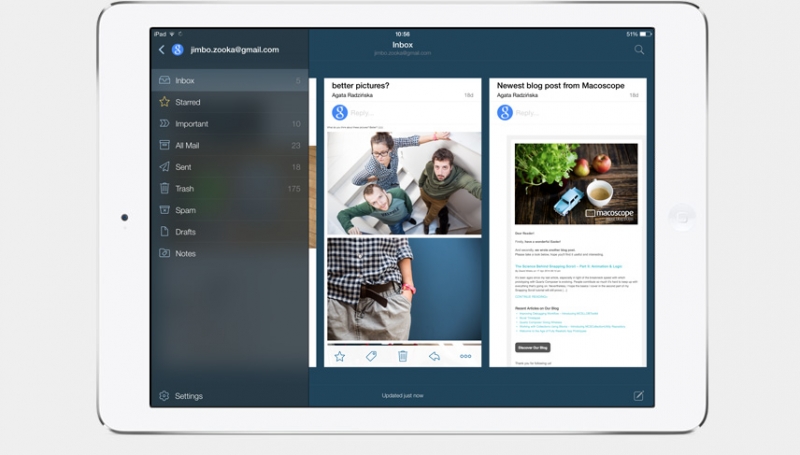Click the 'Updated just now' status text
The width and height of the screenshot is (800, 455).
click(403, 395)
